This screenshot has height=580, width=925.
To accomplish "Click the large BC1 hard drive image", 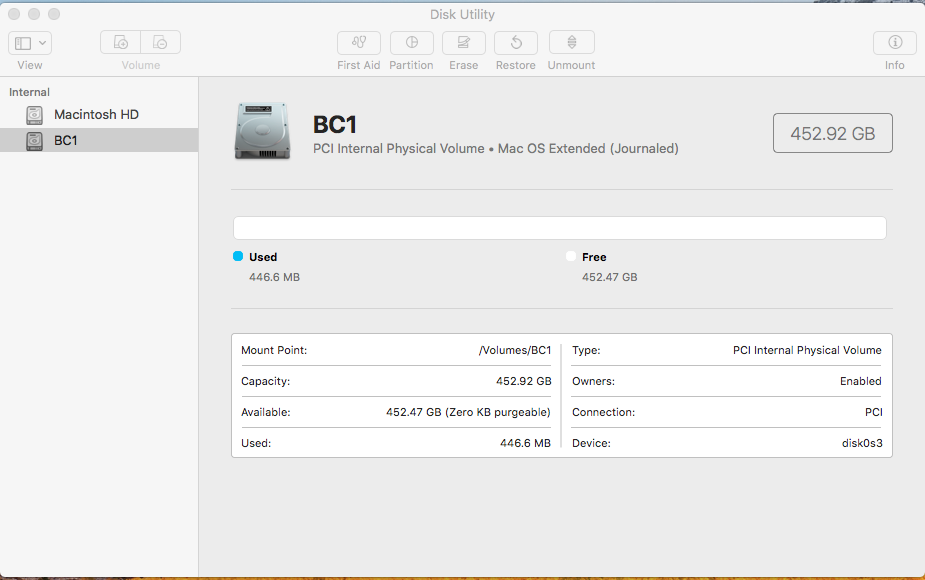I will (x=263, y=131).
